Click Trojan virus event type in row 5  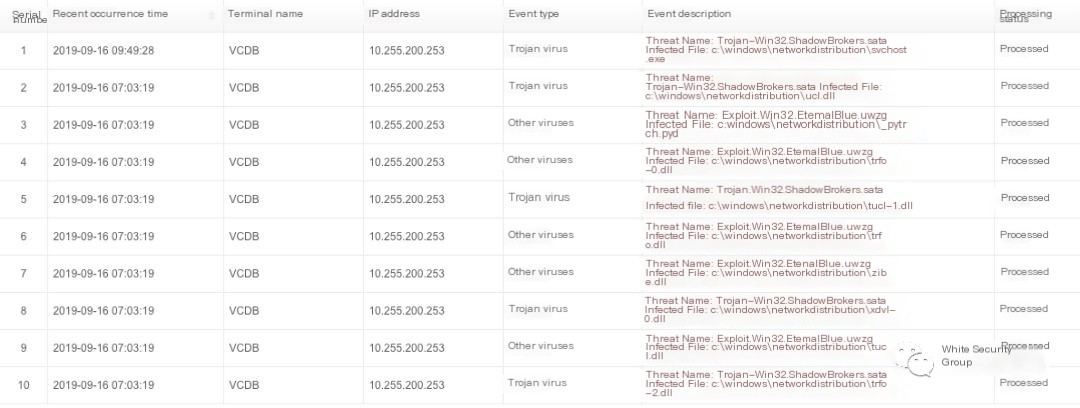538,197
